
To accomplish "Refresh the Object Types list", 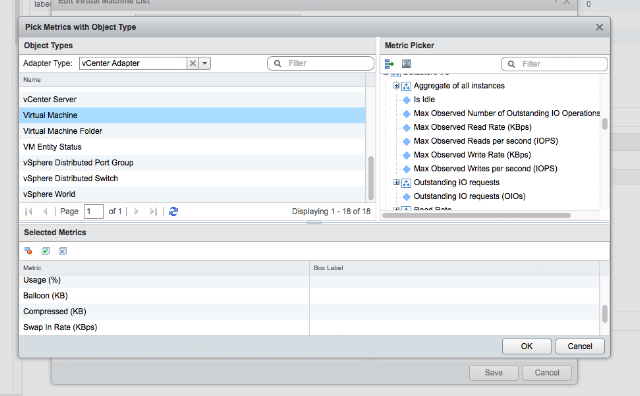I will pyautogui.click(x=173, y=211).
